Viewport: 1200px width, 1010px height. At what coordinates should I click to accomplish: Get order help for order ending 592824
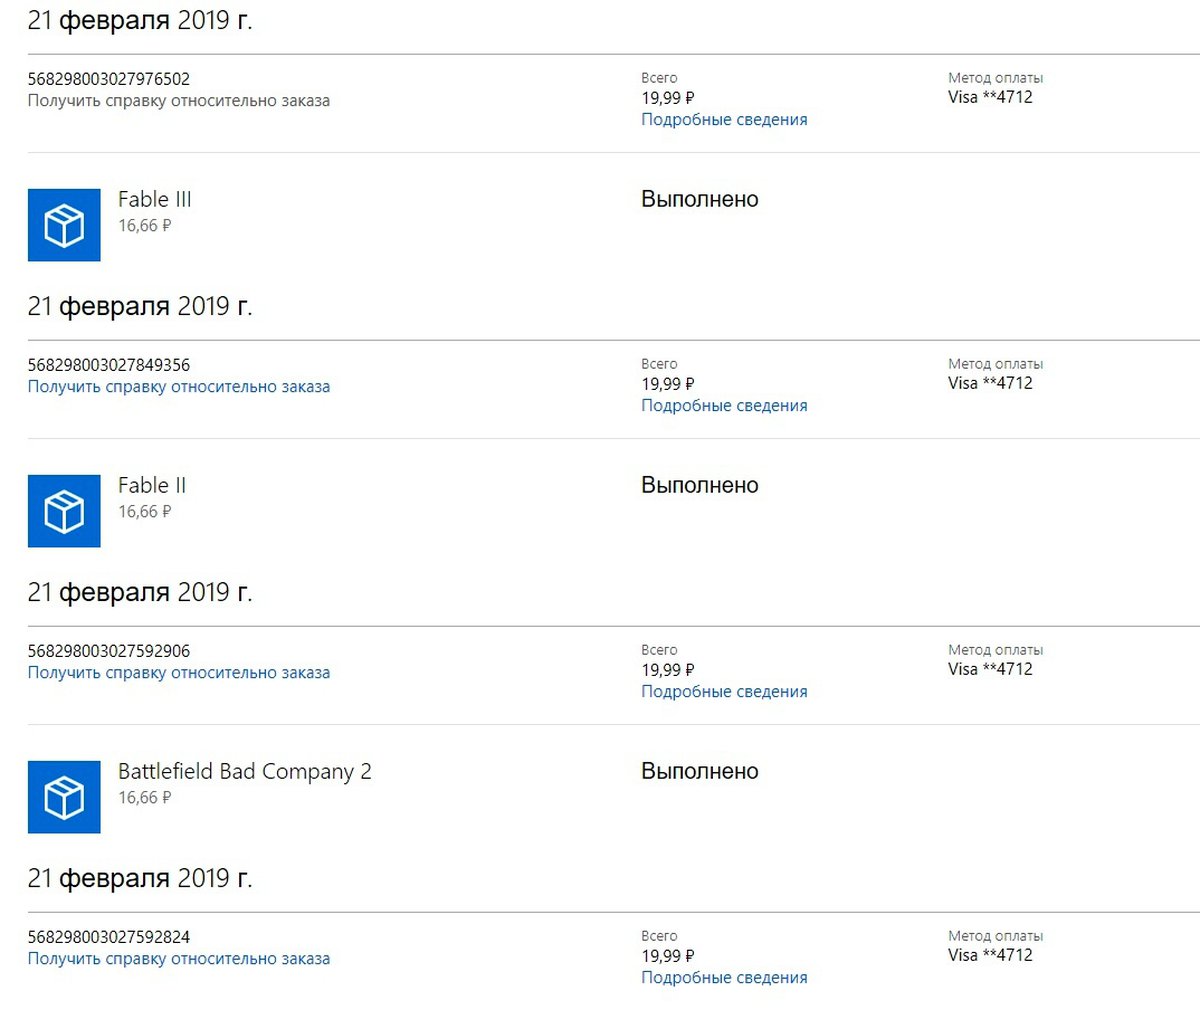tap(179, 959)
